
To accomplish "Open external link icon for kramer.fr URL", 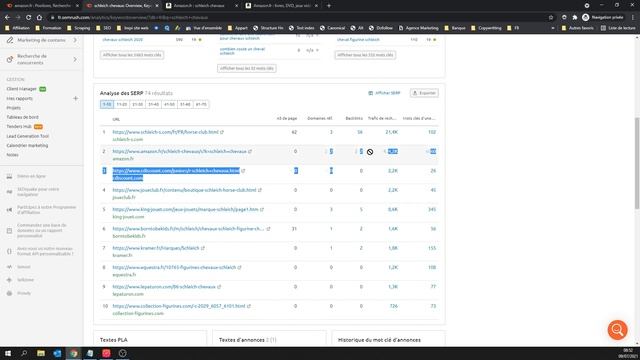I will 203,248.
